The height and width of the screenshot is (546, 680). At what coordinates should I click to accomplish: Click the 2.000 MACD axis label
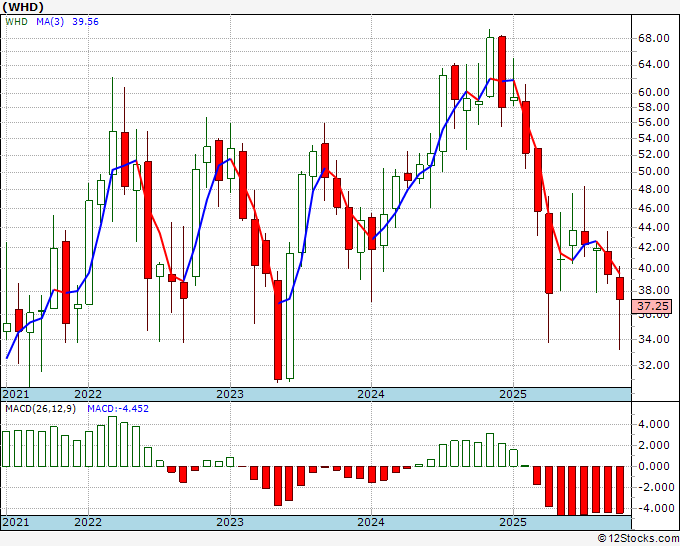pos(654,445)
